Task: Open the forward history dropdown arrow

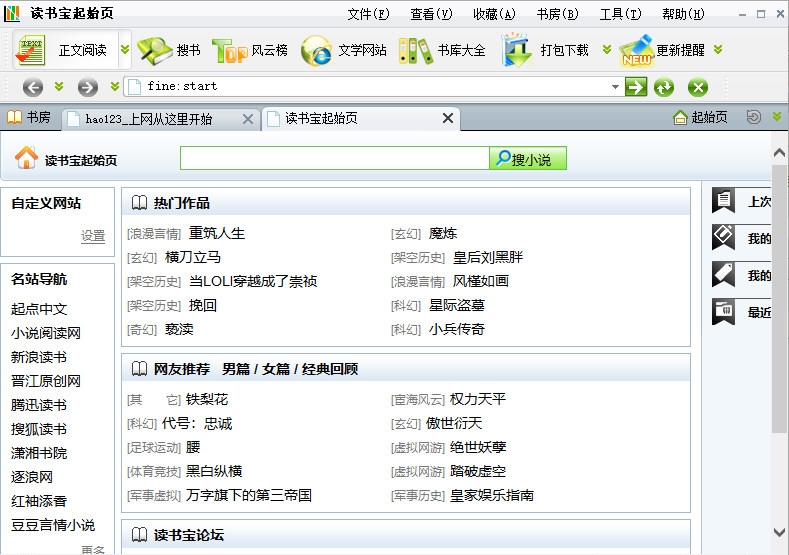Action: click(x=115, y=87)
